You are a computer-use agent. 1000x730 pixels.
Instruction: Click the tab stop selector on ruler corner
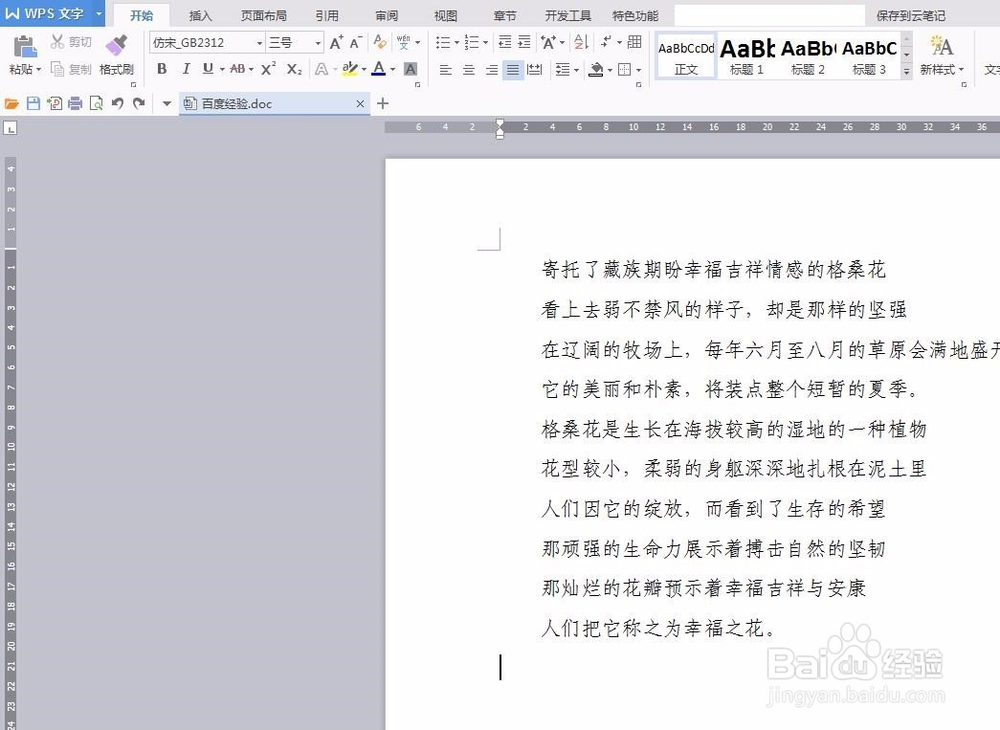10,129
